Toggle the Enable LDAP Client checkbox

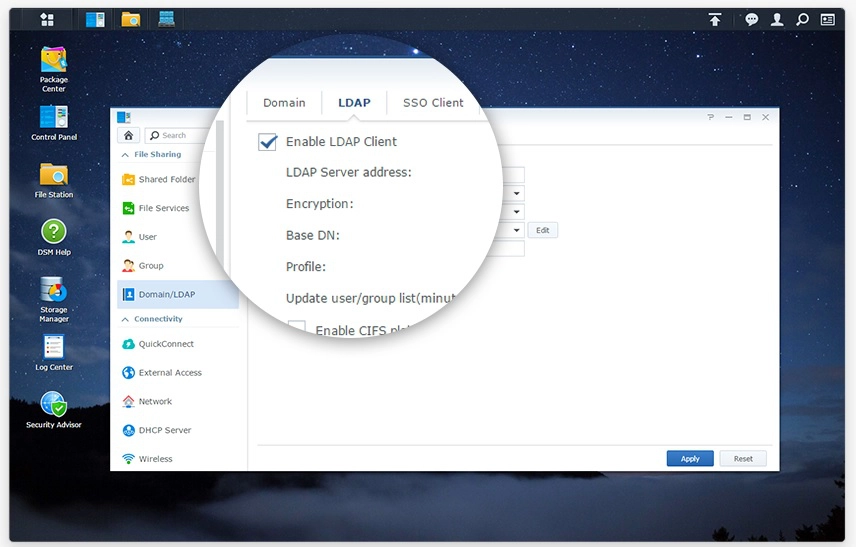(x=268, y=142)
